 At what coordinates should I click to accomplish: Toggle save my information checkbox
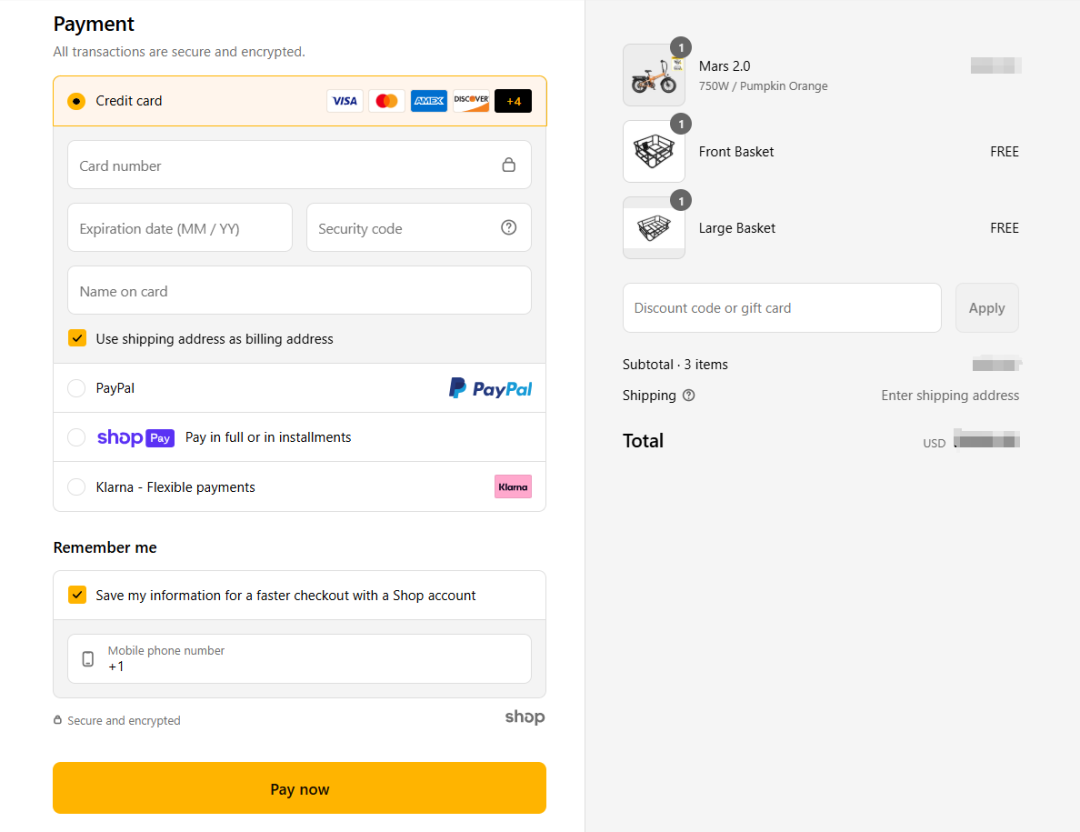coord(77,595)
